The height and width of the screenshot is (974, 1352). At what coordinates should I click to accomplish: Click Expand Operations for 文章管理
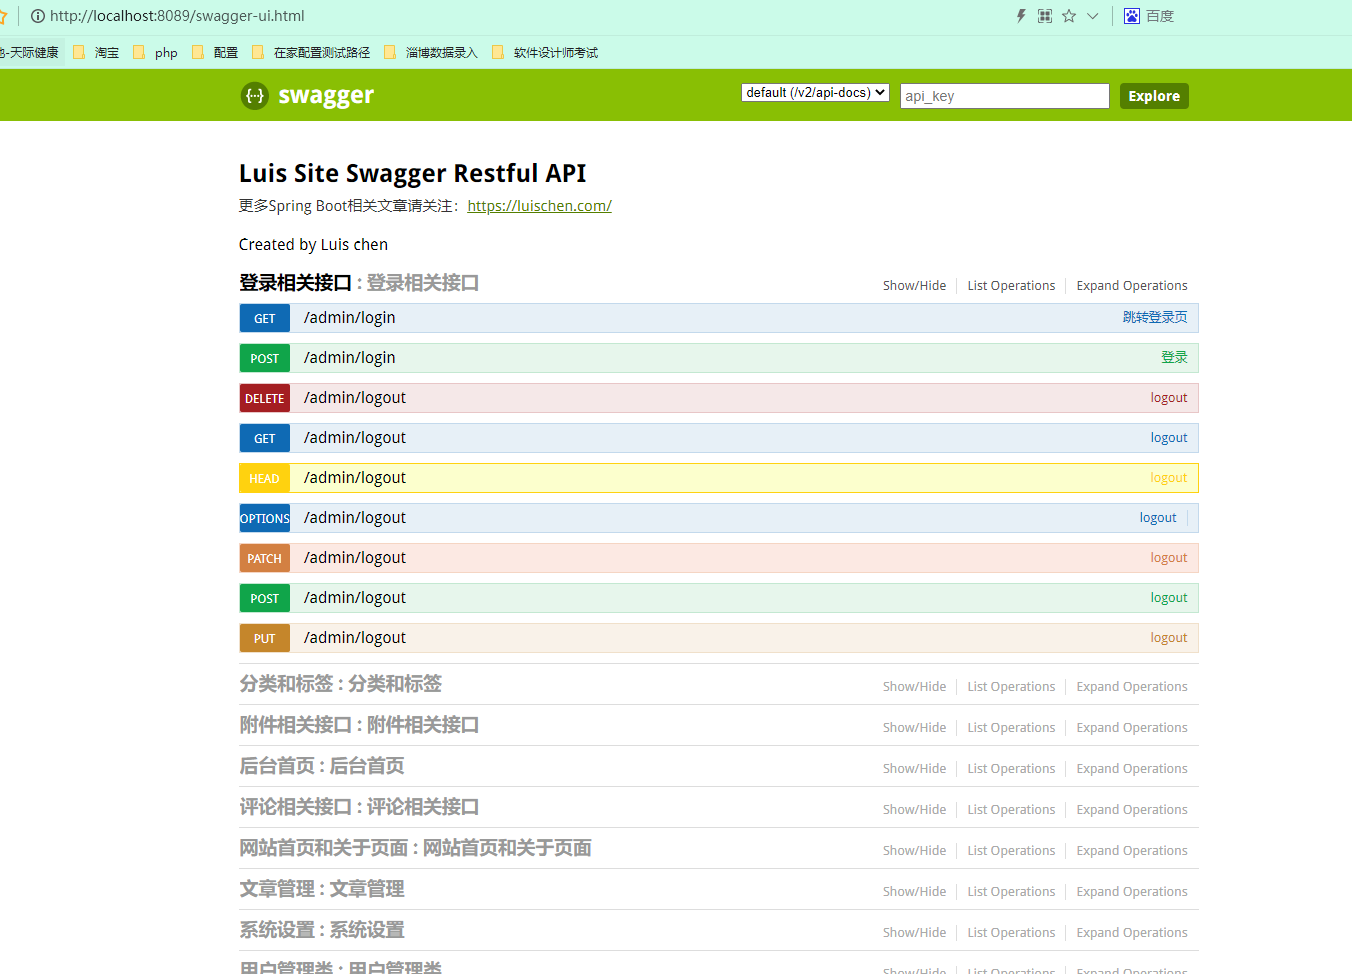point(1132,892)
